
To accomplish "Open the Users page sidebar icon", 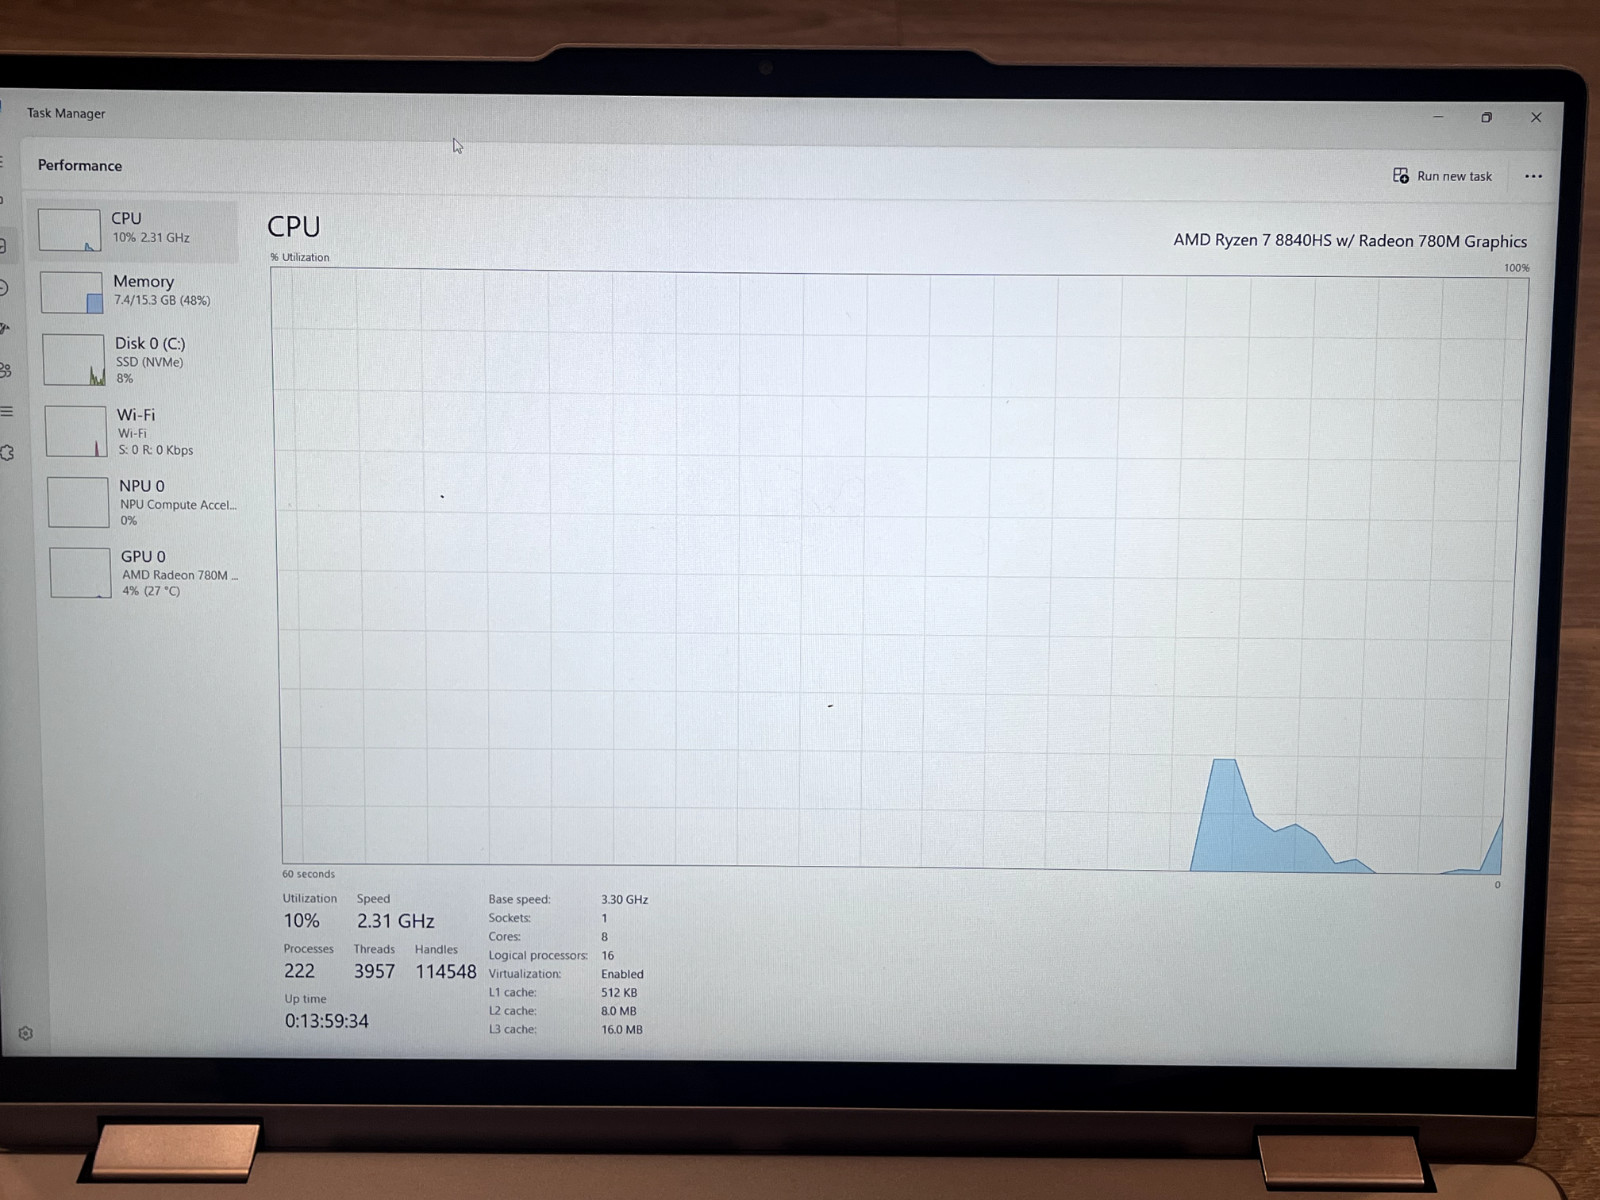I will coord(6,371).
